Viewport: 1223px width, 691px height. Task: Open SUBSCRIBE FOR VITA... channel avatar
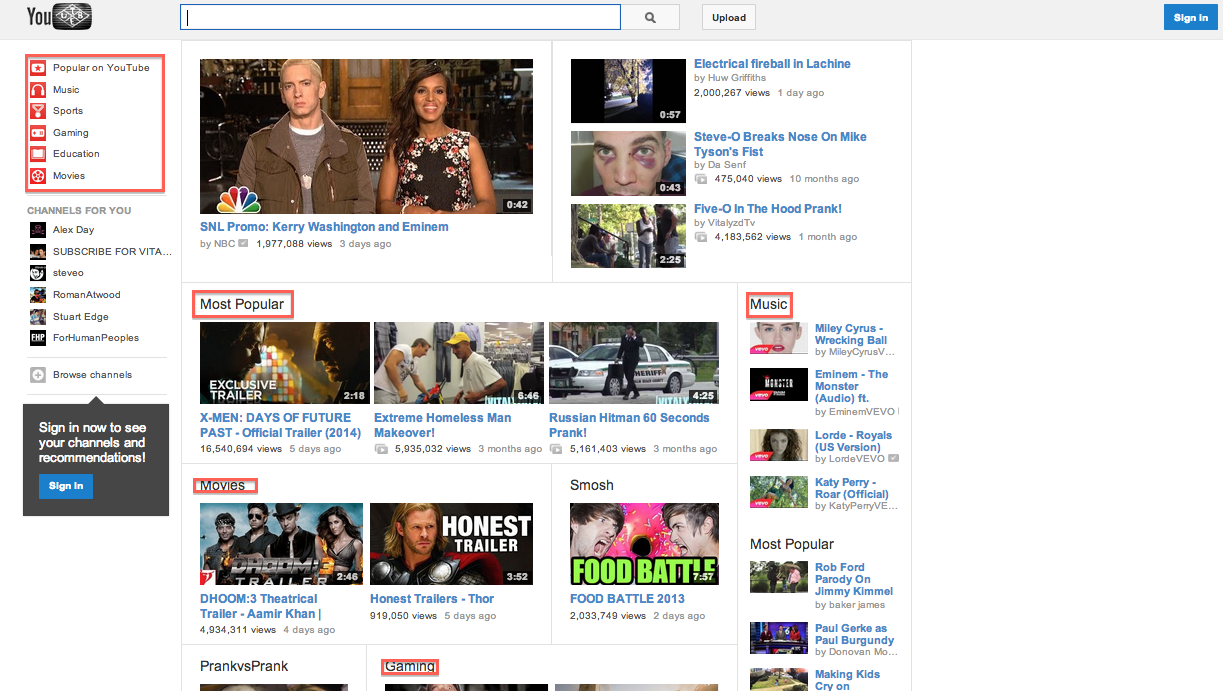click(37, 252)
